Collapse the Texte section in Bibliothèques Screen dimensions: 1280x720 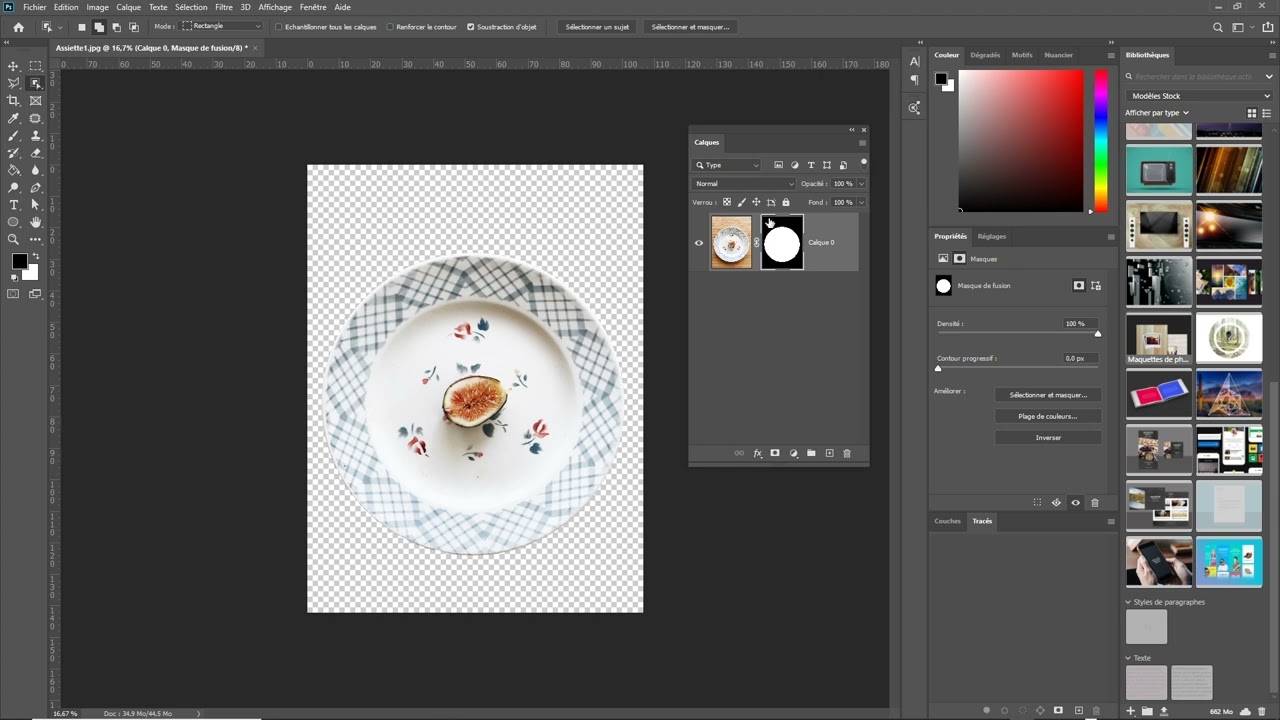(1129, 658)
